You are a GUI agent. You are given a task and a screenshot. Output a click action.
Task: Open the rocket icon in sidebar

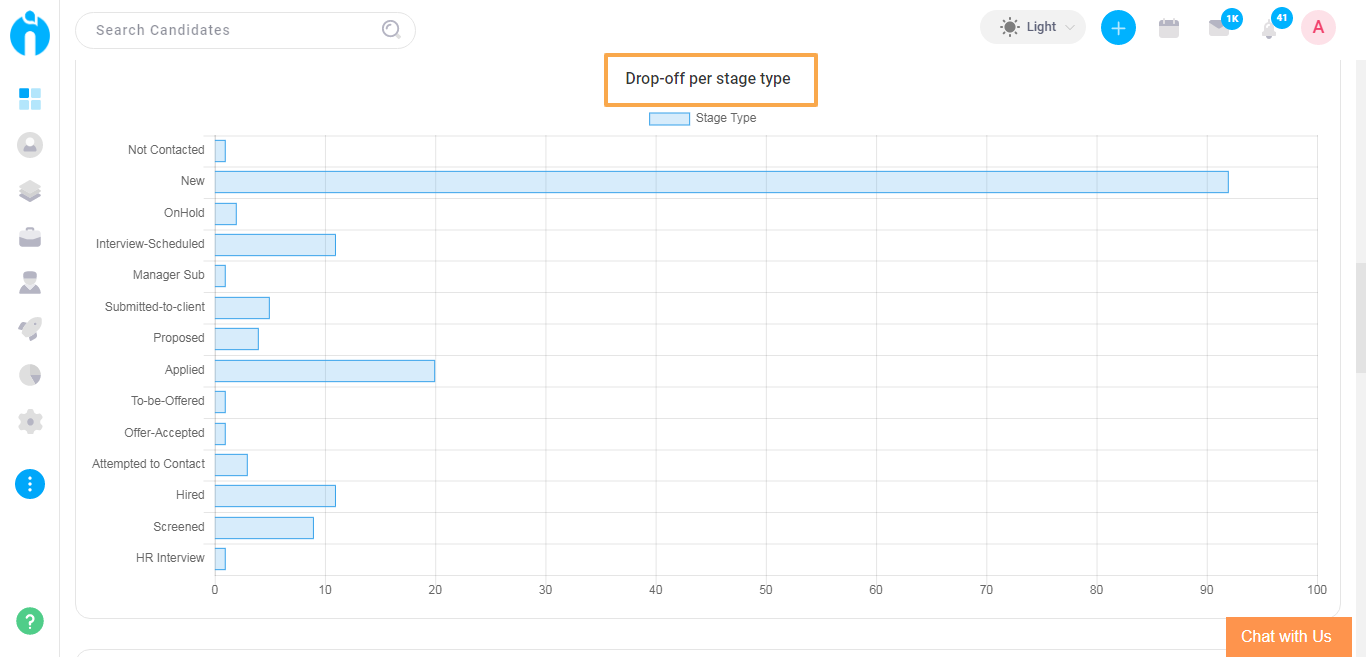click(x=30, y=329)
